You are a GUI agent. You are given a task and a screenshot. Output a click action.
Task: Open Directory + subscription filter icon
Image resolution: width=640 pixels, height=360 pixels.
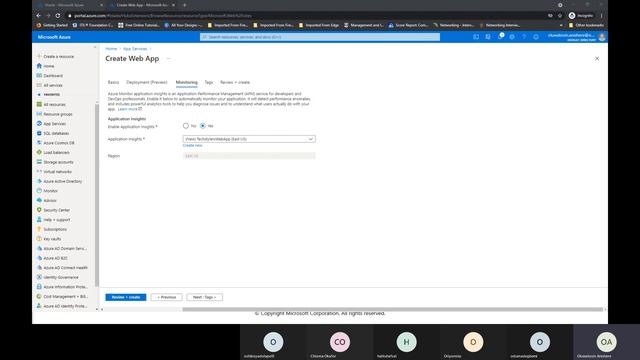(x=488, y=37)
